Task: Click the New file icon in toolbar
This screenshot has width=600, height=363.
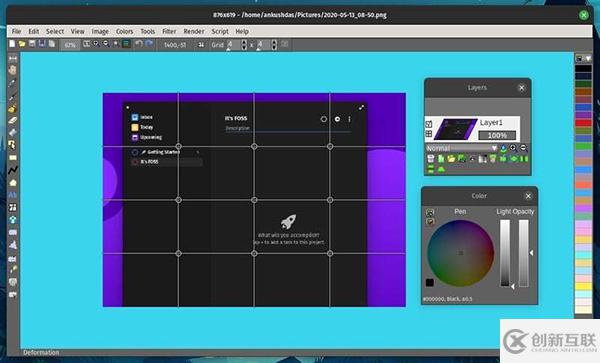Action: coord(12,44)
